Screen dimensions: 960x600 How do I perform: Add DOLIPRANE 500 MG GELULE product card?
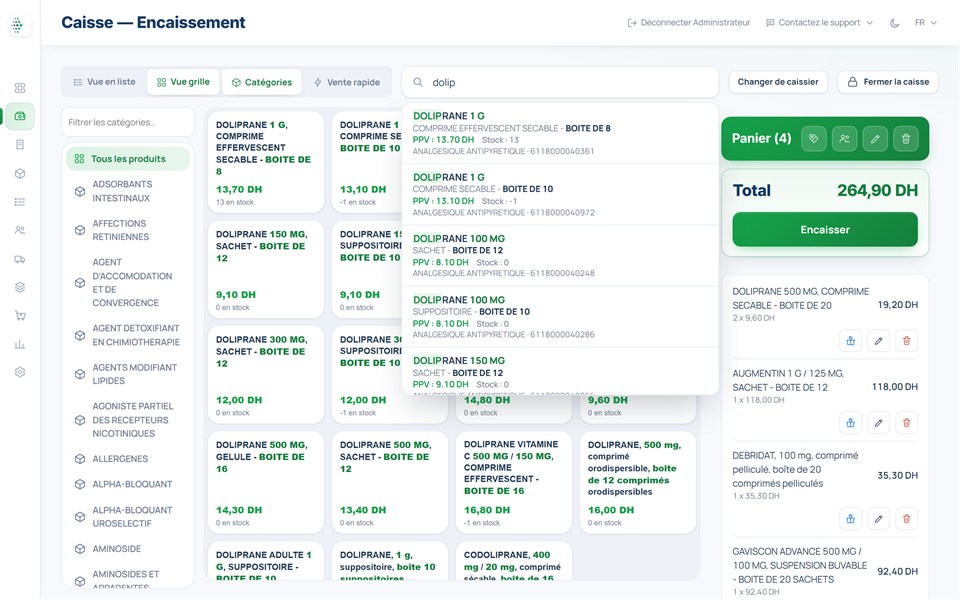pos(266,482)
